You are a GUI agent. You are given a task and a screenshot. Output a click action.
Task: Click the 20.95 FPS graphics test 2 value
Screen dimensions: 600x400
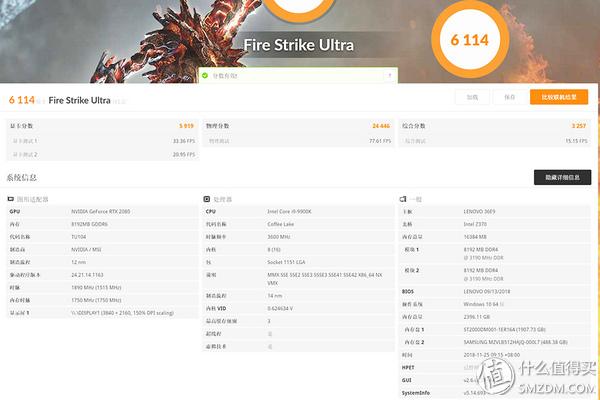(184, 155)
